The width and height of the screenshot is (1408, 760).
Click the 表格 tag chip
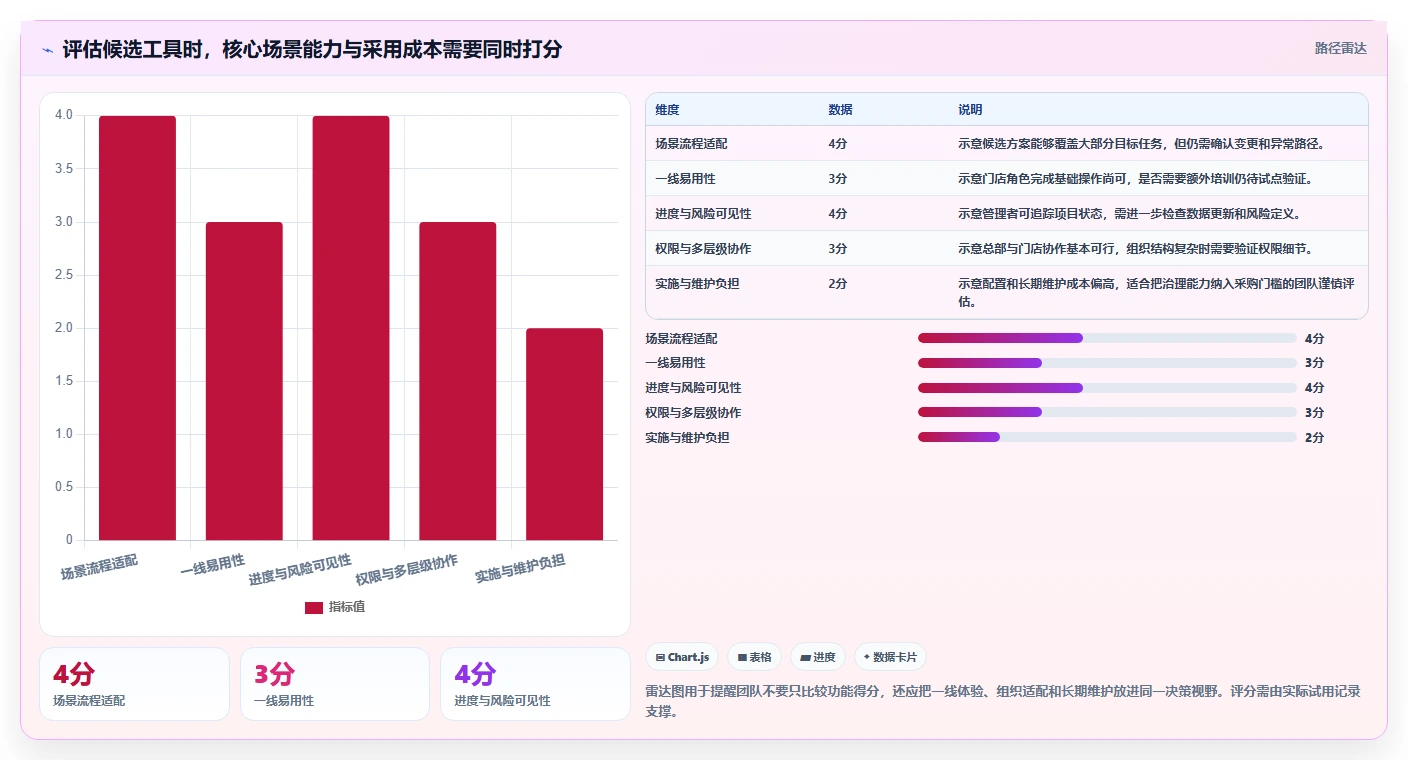[x=754, y=657]
